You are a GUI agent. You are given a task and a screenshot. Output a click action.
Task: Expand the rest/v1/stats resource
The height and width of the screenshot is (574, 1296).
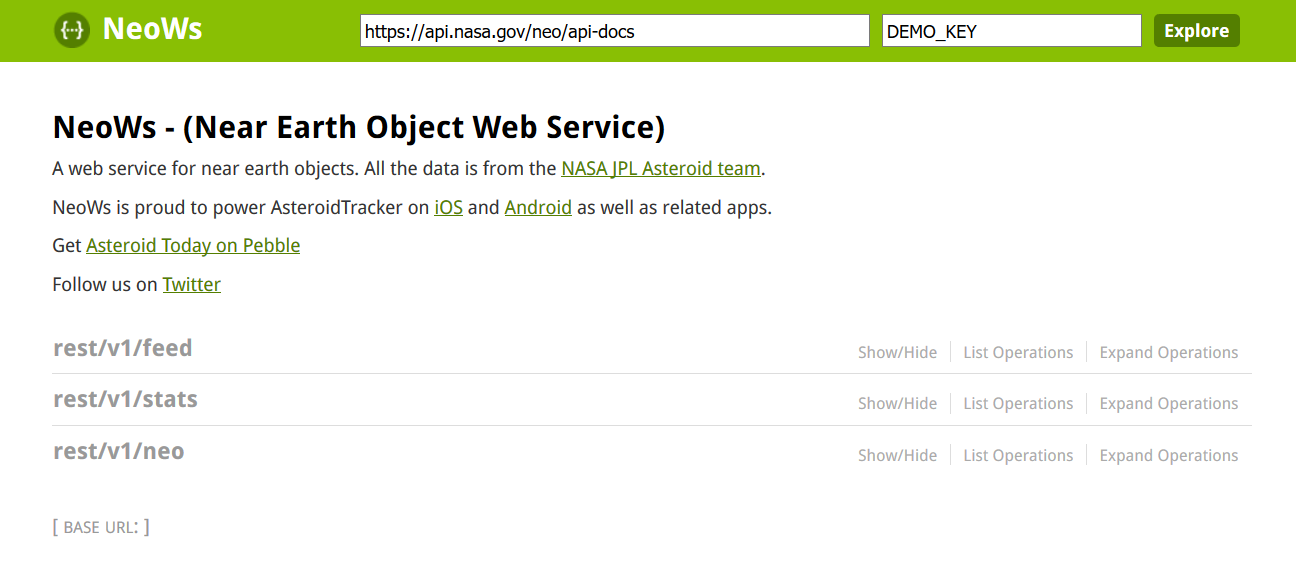[x=125, y=399]
